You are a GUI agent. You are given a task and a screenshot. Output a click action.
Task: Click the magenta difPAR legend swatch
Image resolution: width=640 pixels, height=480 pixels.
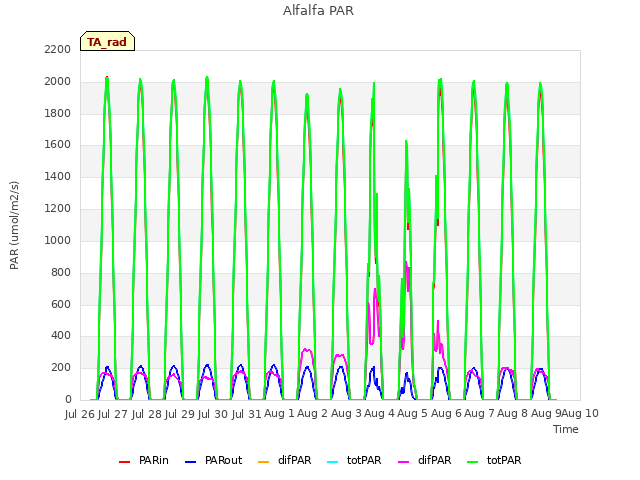pyautogui.click(x=403, y=462)
